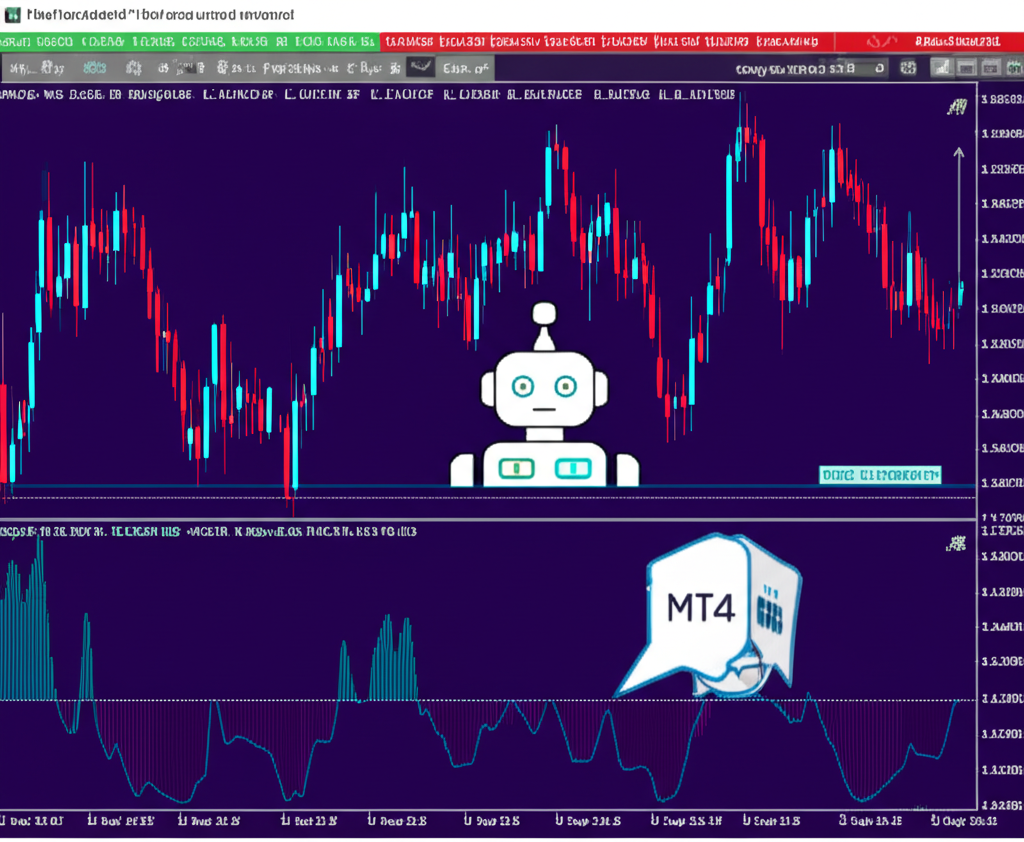Click the bar chart icon in right toolbar
Image resolution: width=1024 pixels, height=842 pixels.
pyautogui.click(x=941, y=68)
